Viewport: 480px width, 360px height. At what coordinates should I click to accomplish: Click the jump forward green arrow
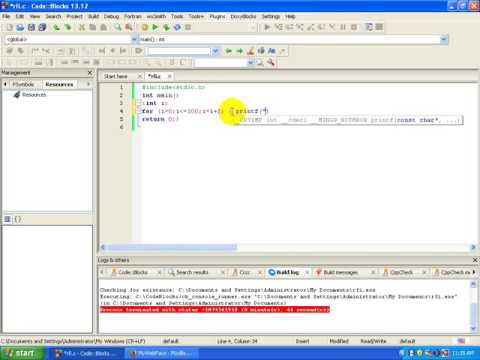240,51
